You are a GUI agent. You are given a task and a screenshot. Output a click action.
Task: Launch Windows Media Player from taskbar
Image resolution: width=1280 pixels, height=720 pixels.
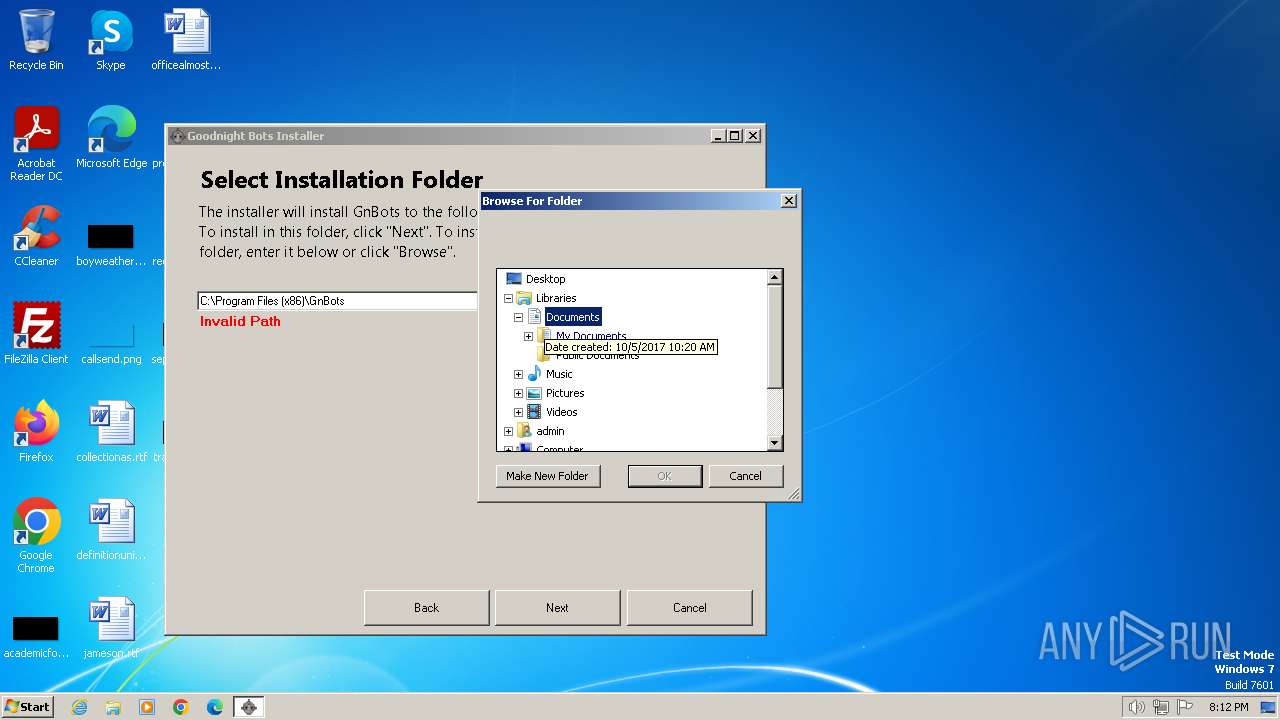[x=147, y=707]
